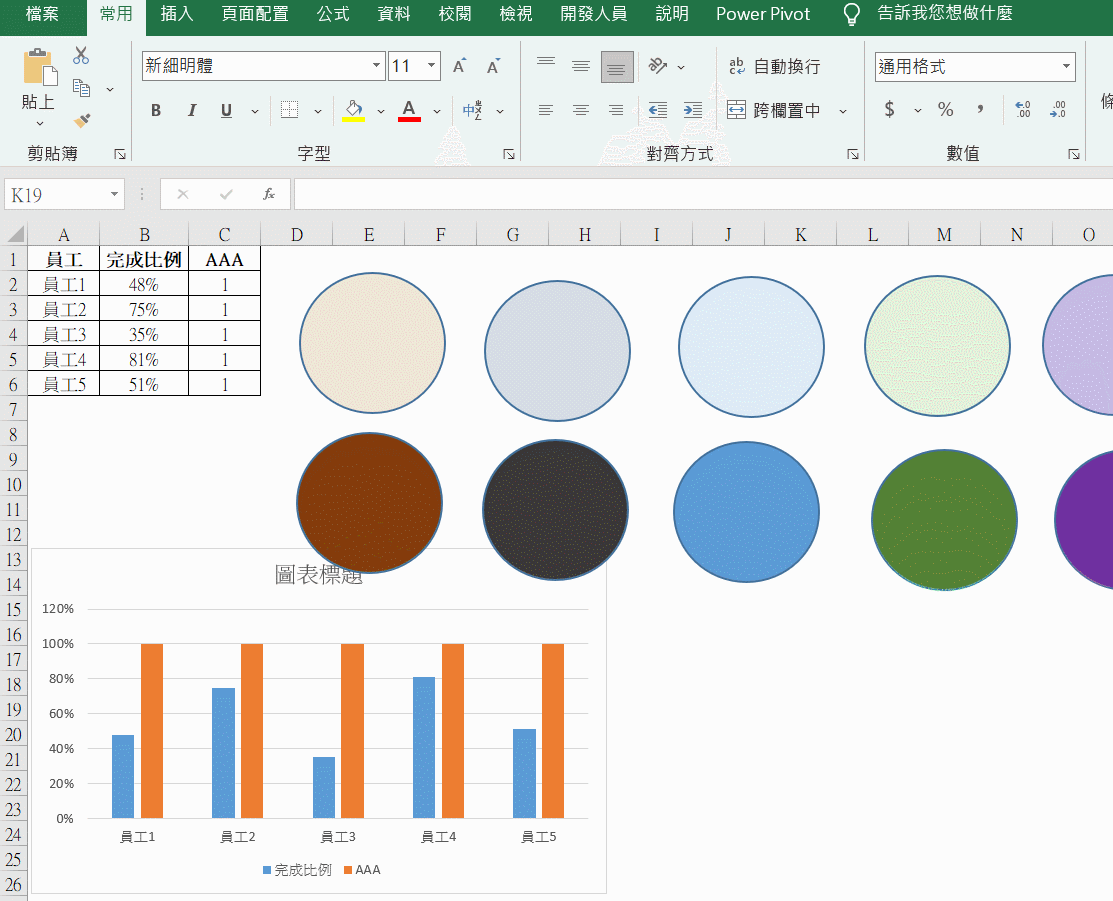Toggle italic formatting
This screenshot has width=1113, height=901.
pyautogui.click(x=192, y=110)
